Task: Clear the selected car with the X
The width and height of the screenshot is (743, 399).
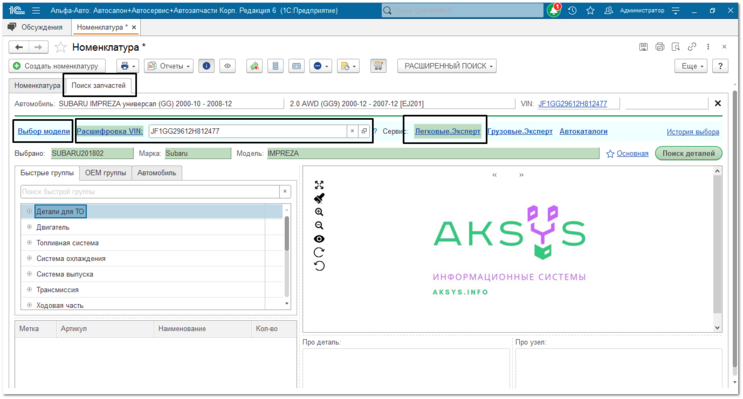Action: [717, 103]
